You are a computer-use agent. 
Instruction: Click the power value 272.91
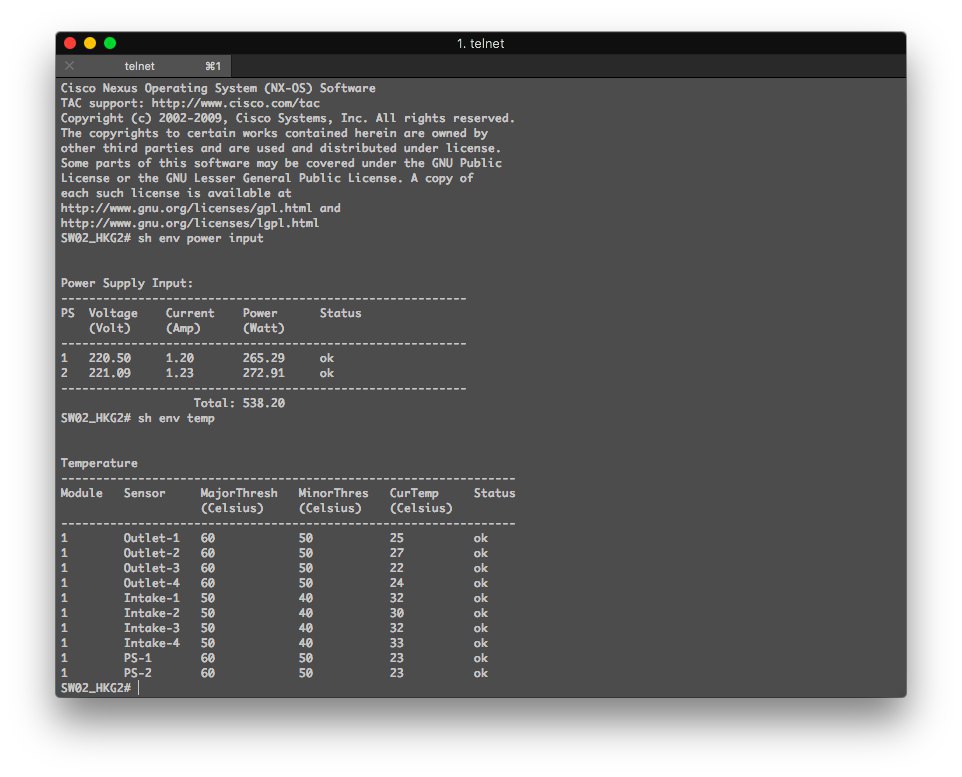click(264, 373)
